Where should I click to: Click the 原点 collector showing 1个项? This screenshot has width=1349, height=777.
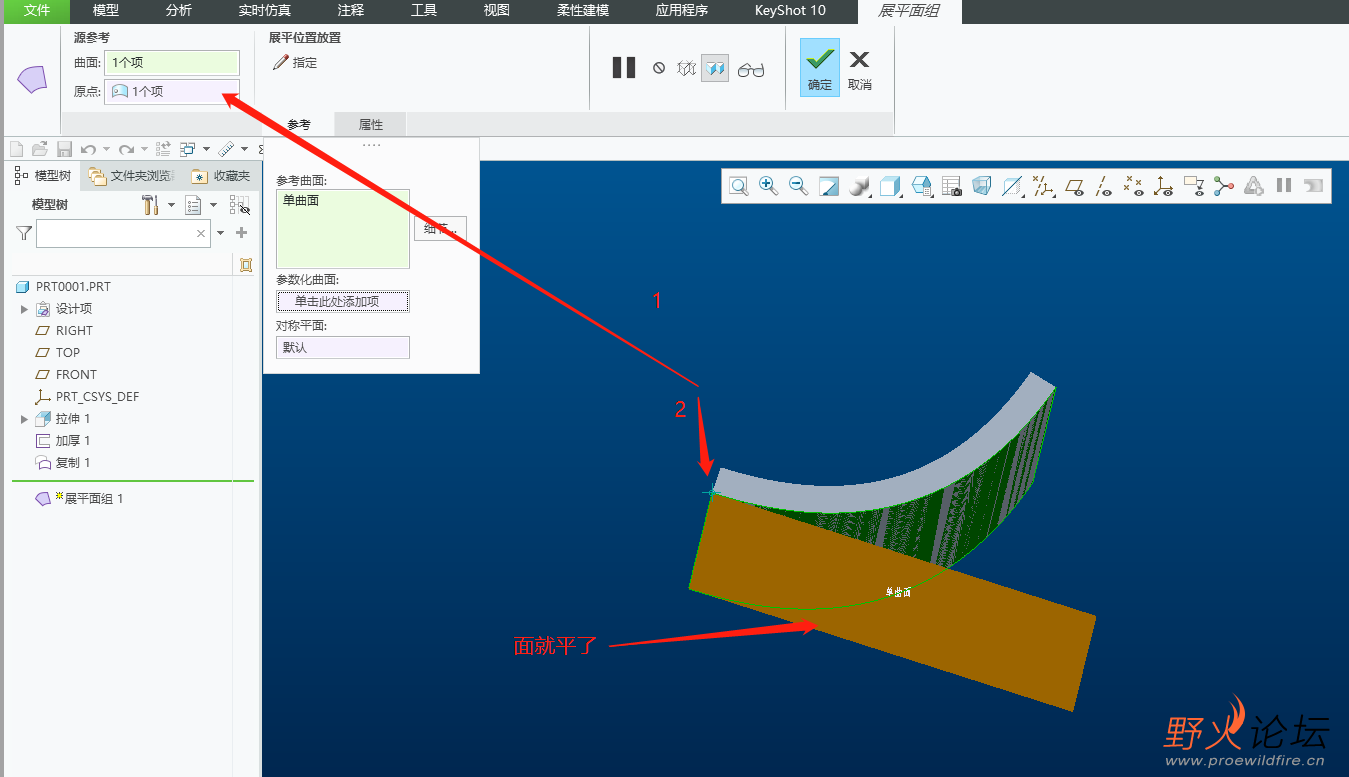pos(172,91)
